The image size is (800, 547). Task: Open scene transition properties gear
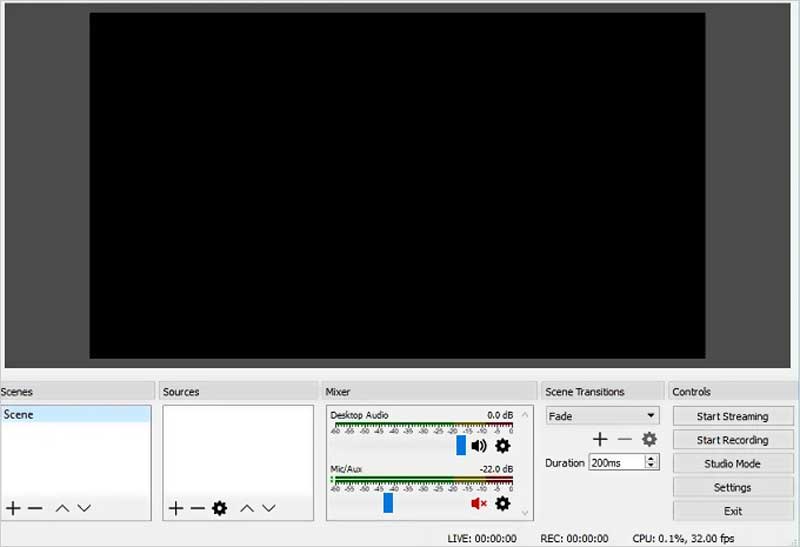coord(649,439)
